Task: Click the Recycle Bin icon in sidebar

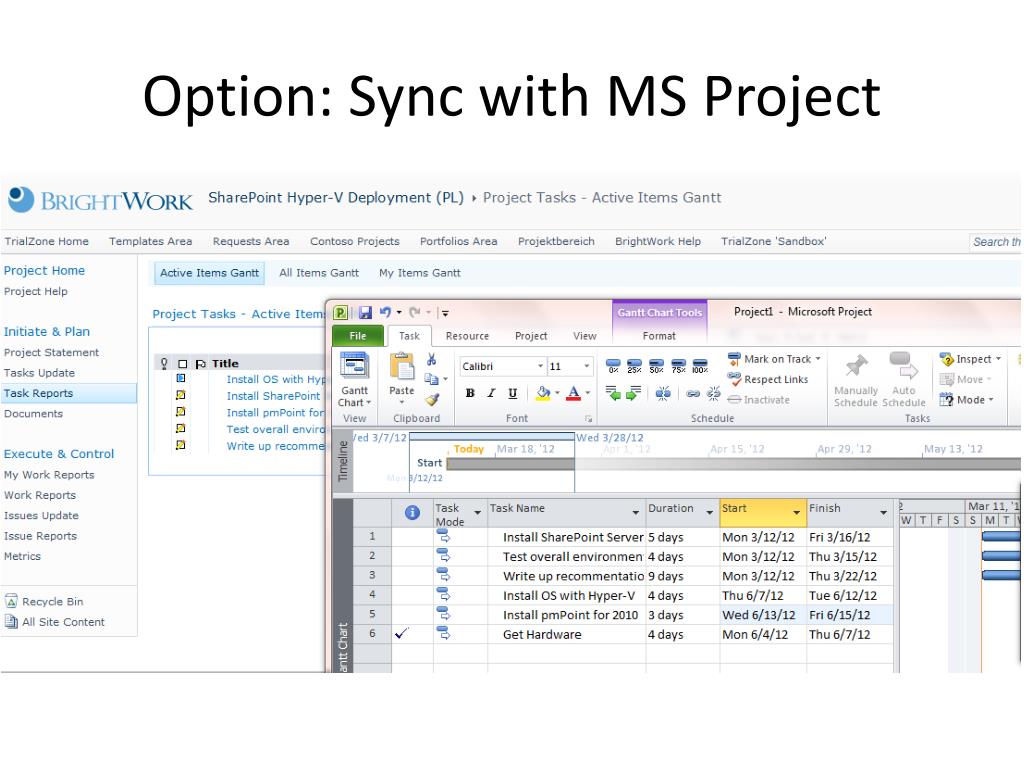Action: click(11, 601)
